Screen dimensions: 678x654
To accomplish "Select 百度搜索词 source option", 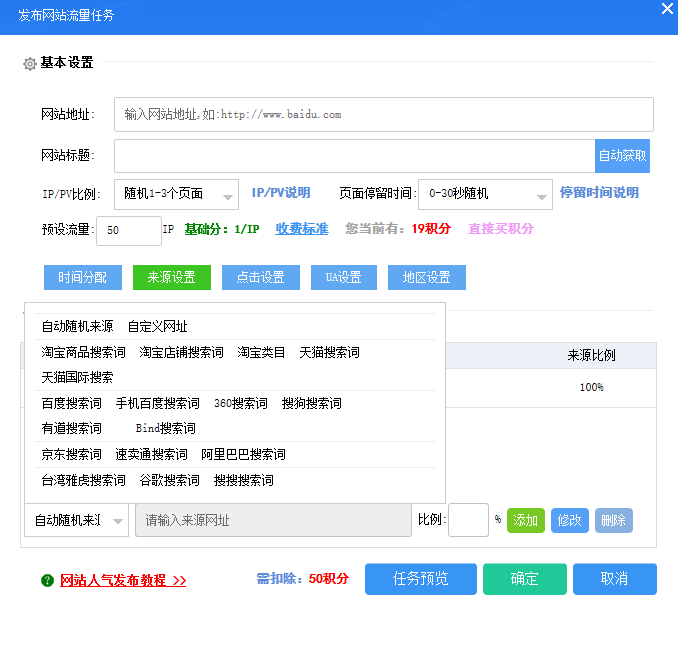I will (x=71, y=403).
